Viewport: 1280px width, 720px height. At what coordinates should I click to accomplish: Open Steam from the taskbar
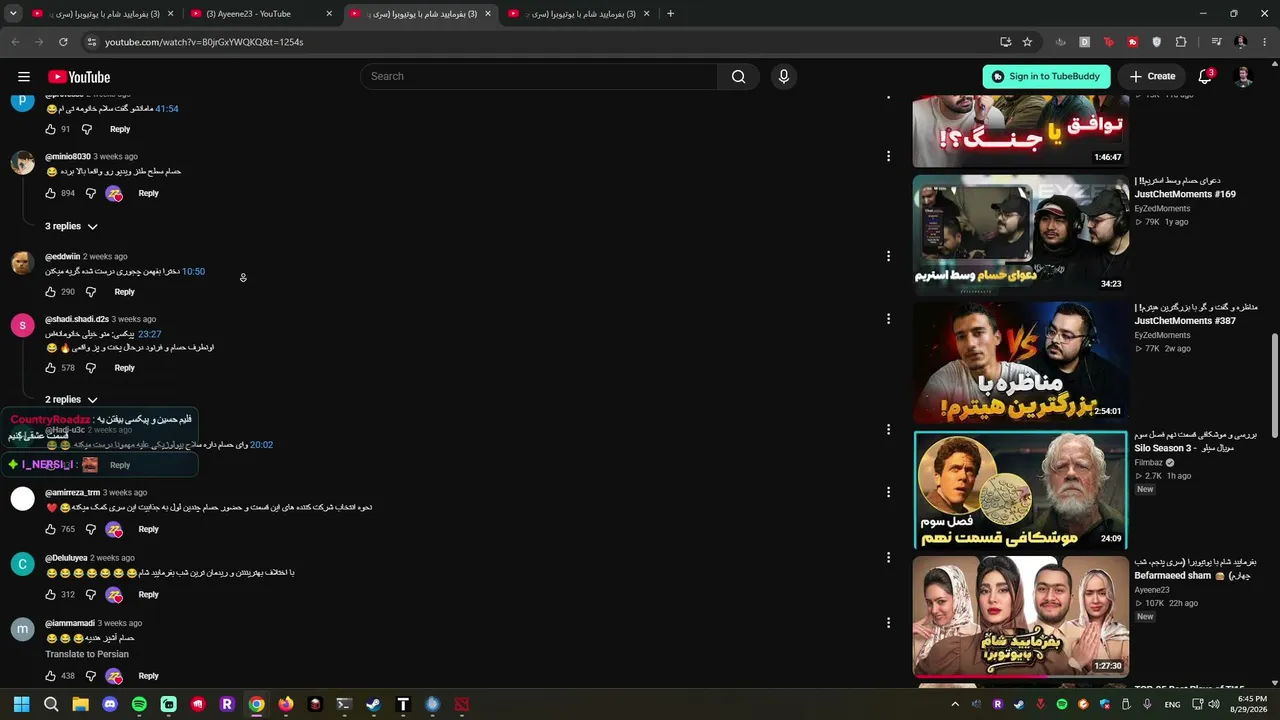(x=373, y=704)
